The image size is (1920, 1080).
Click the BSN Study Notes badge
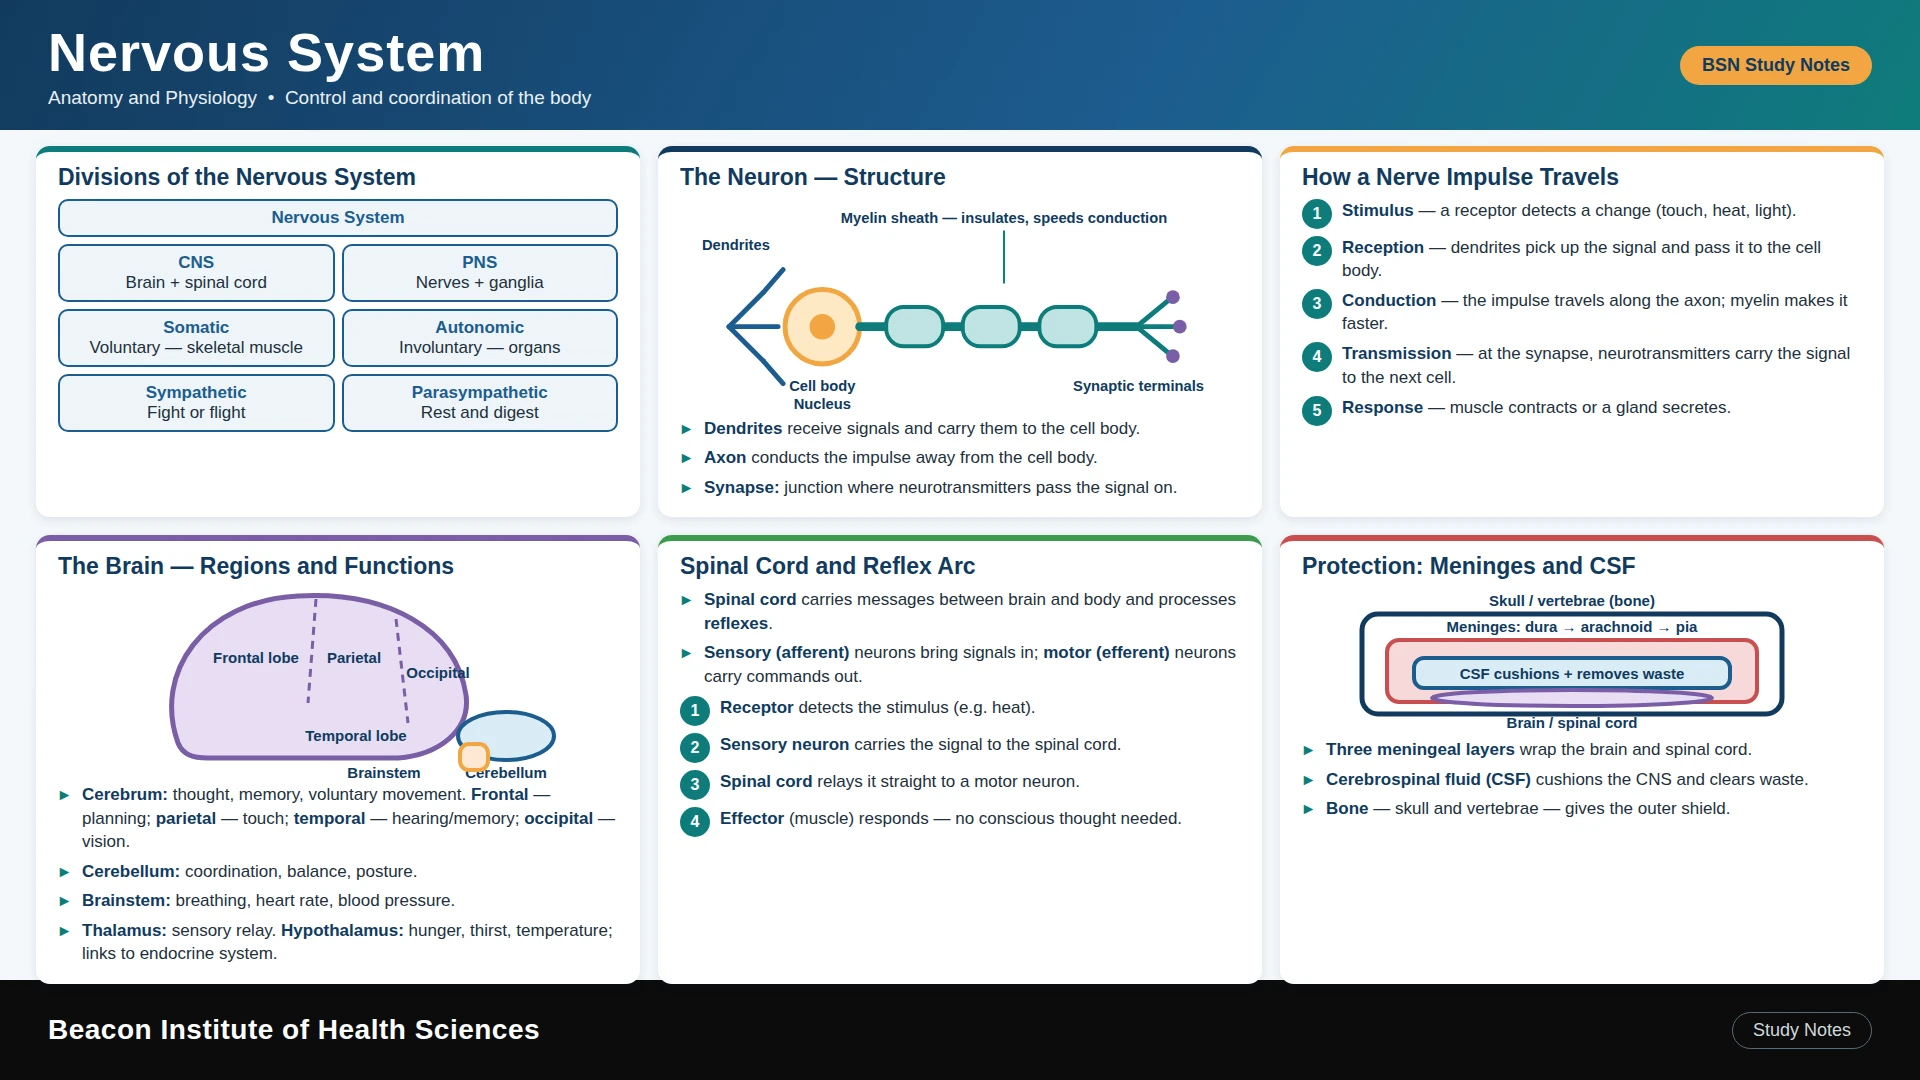pos(1775,65)
